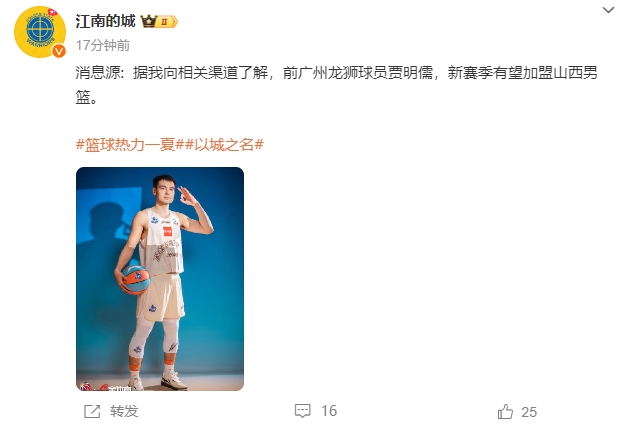Open comments via speech bubble icon
This screenshot has height=429, width=632.
point(303,411)
